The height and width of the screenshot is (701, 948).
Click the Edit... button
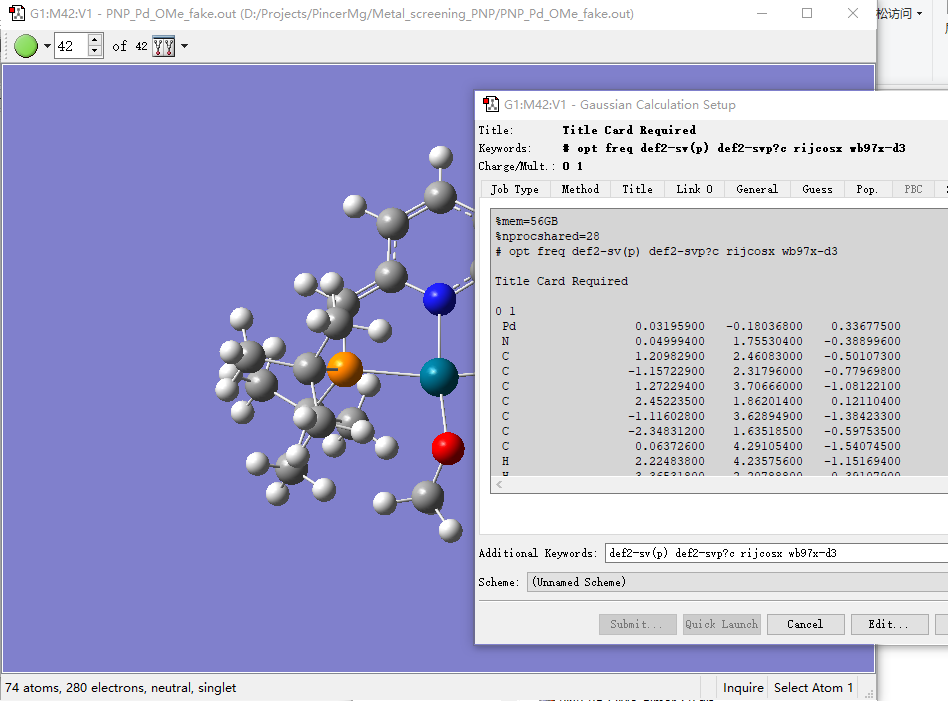(888, 624)
